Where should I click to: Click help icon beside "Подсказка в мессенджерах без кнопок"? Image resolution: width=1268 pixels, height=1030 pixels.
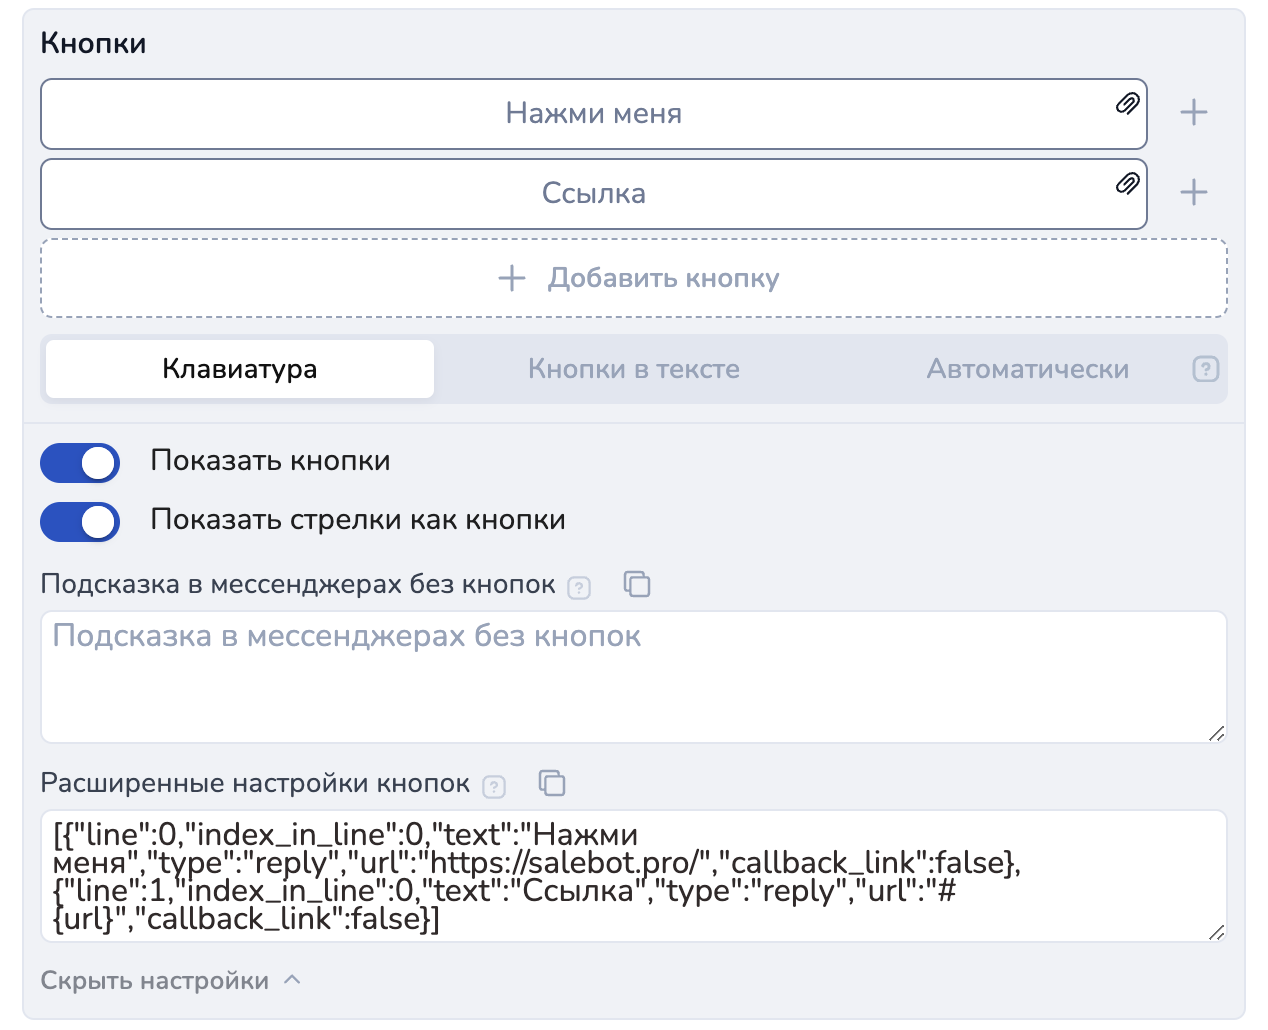click(x=579, y=588)
